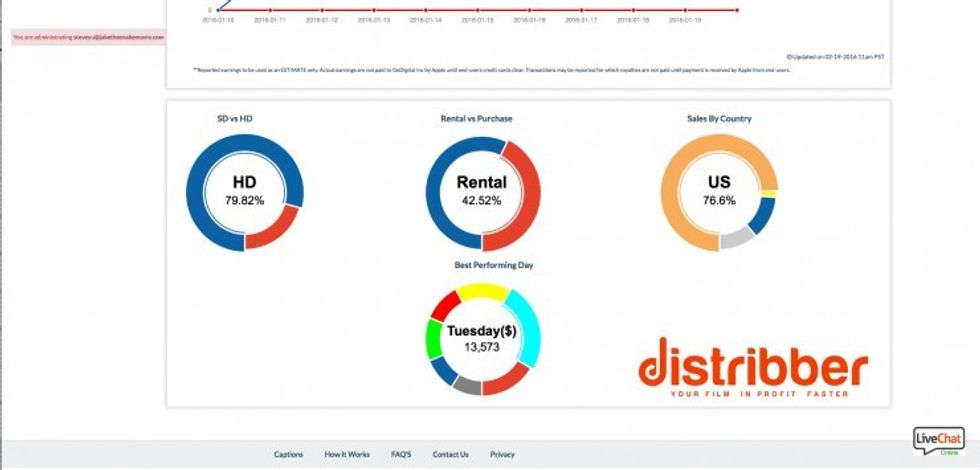
Task: Open the LiveChat widget
Action: click(x=939, y=441)
